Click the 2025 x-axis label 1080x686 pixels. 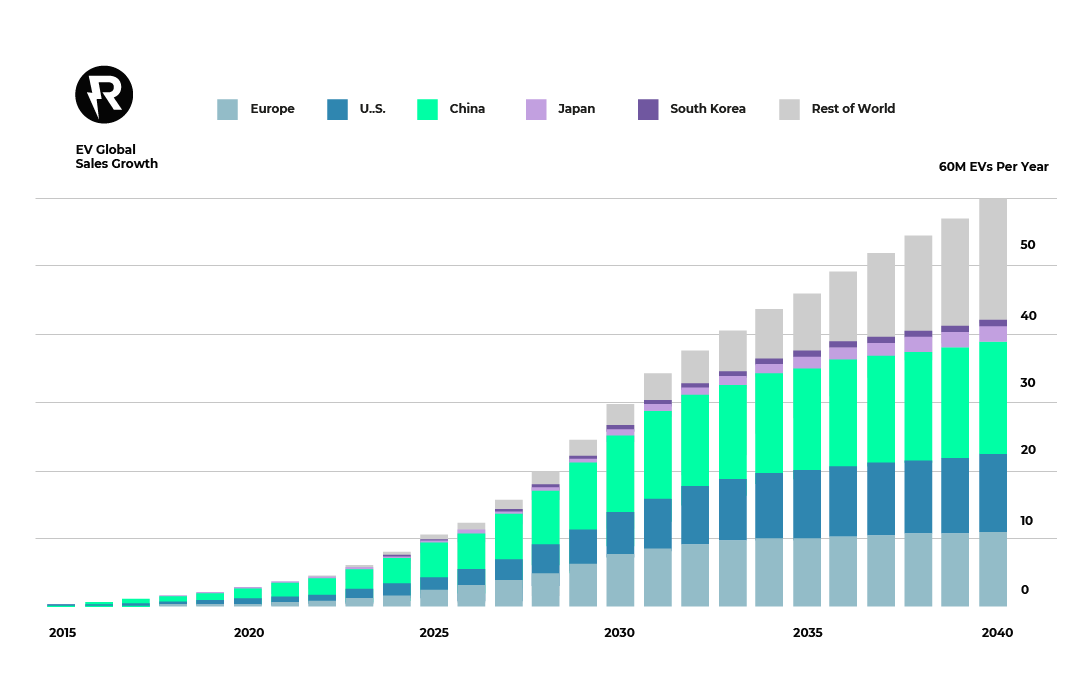tap(434, 632)
